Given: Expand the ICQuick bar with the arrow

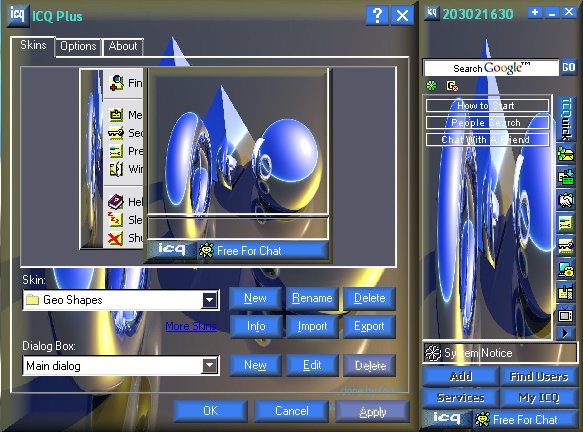Looking at the screenshot, I should click(566, 333).
